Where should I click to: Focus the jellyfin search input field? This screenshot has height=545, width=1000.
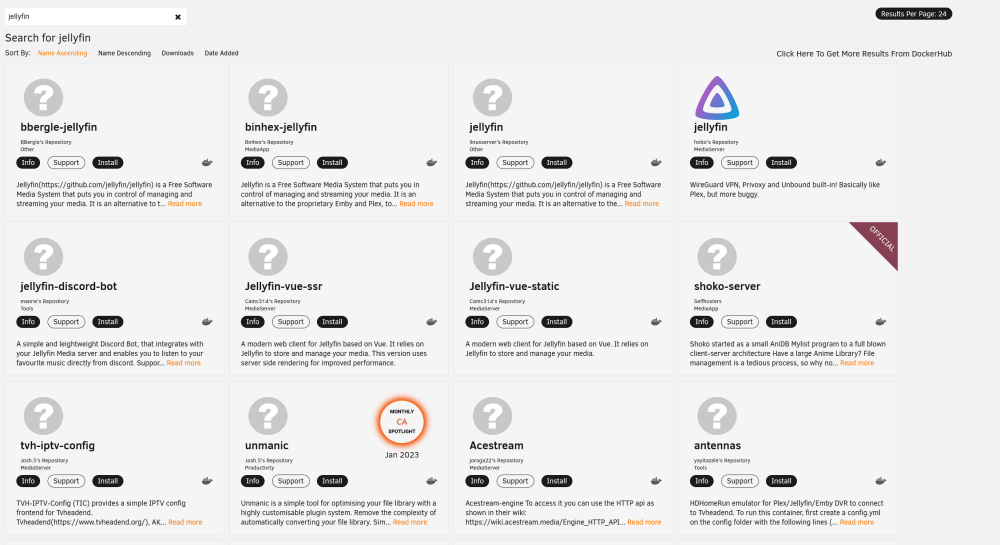click(x=89, y=17)
